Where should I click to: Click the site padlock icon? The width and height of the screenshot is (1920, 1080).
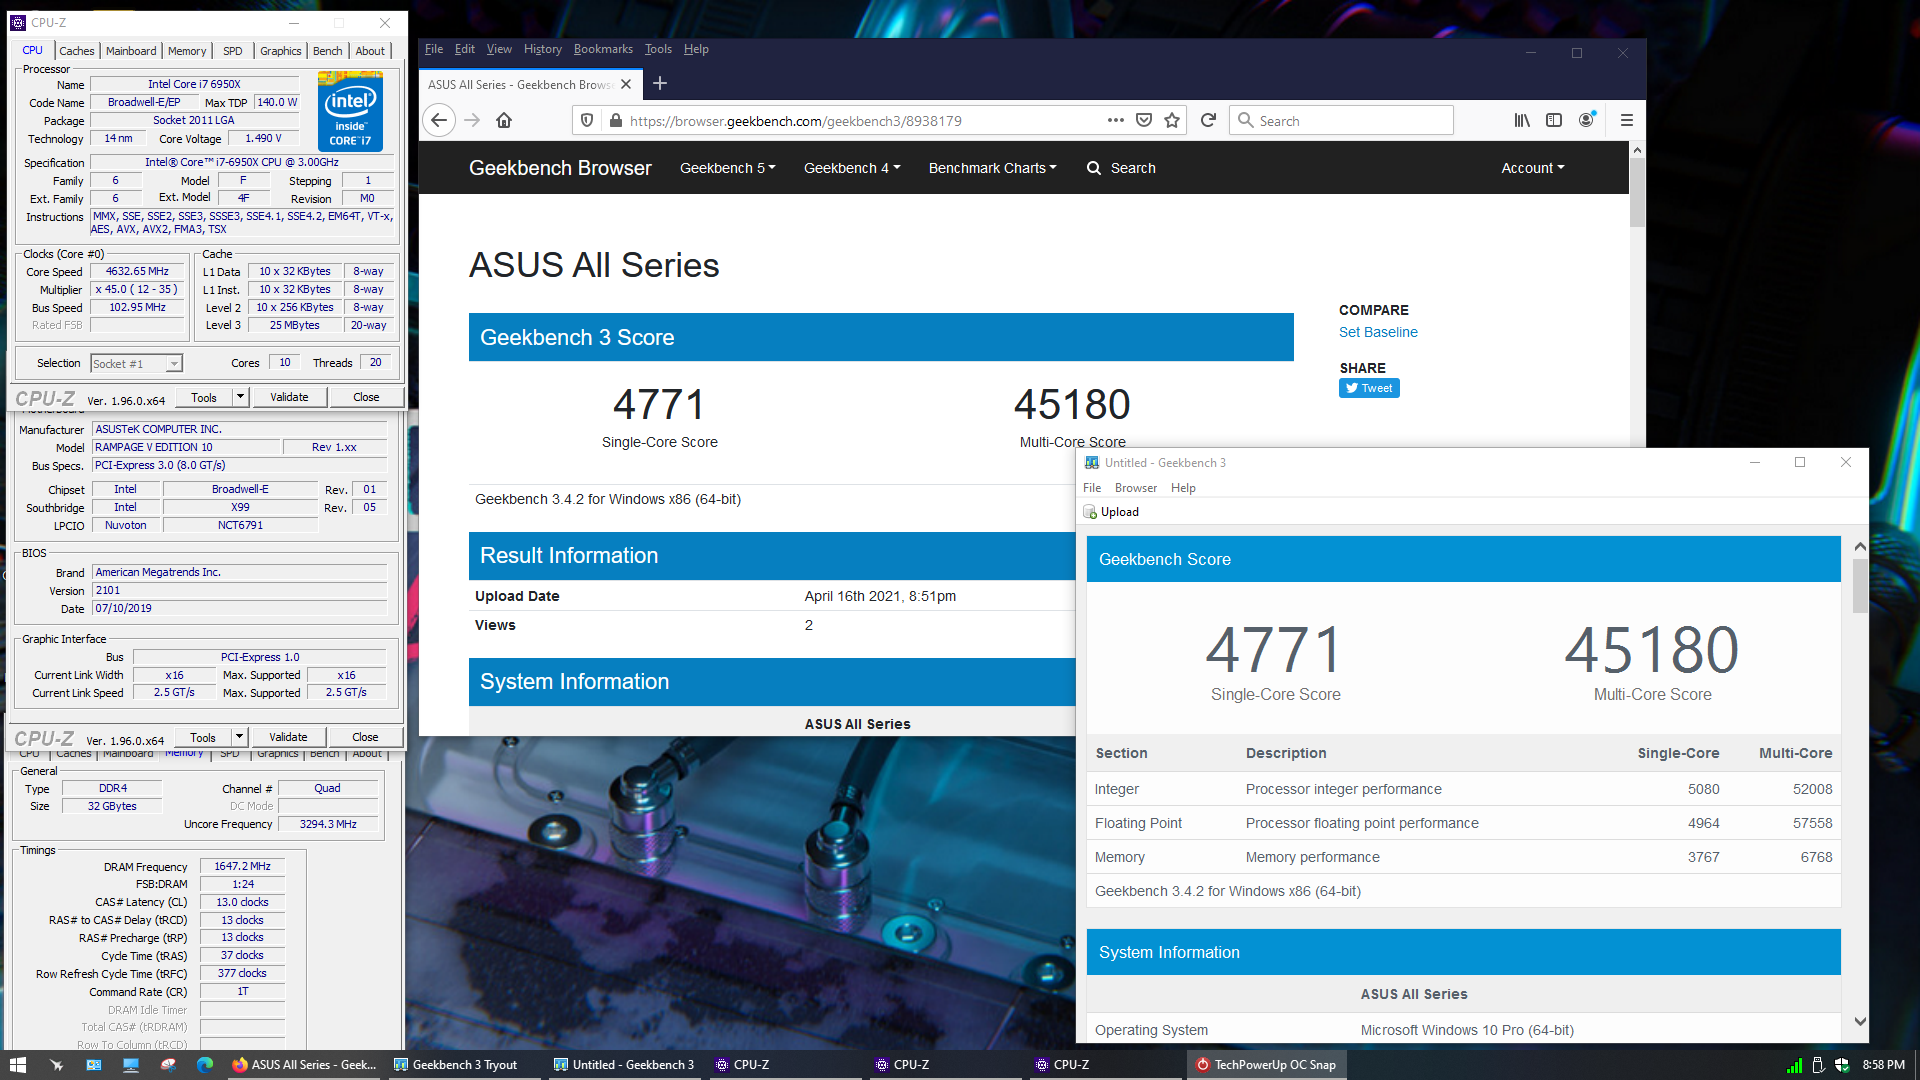coord(616,120)
